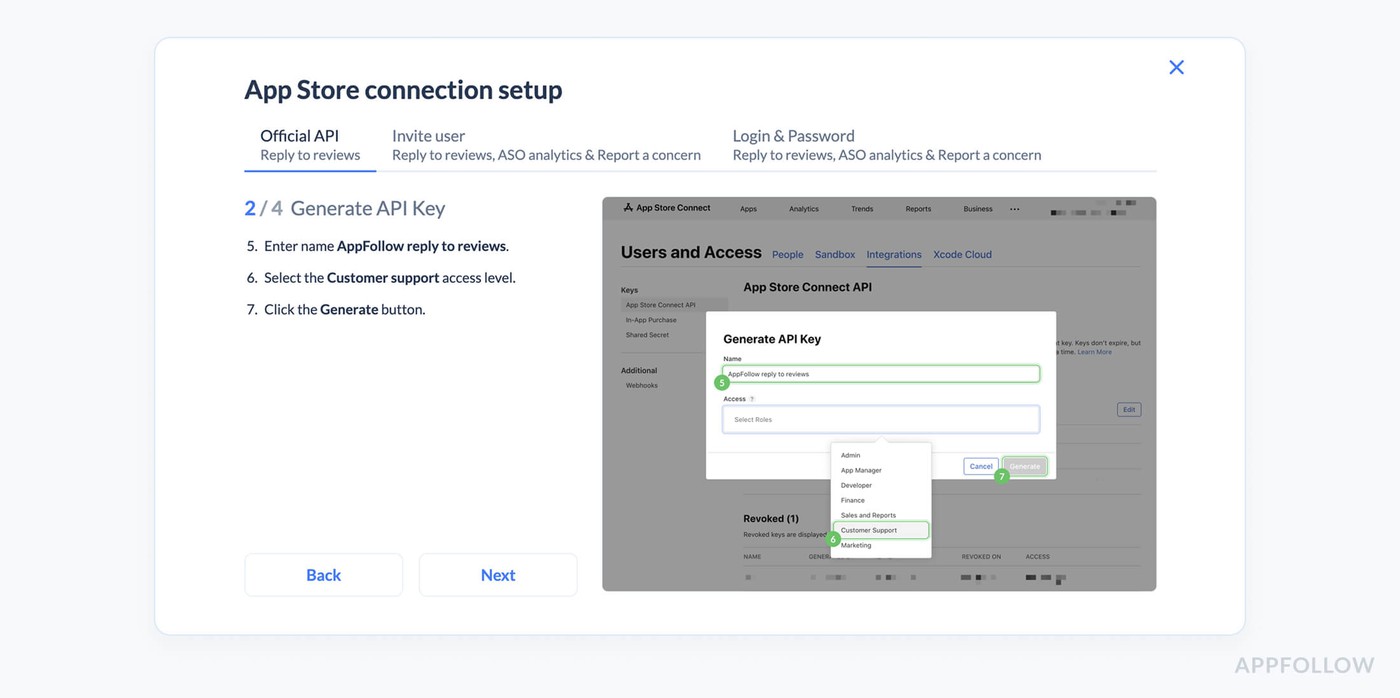Click the three-dots more menu icon

[x=1015, y=209]
